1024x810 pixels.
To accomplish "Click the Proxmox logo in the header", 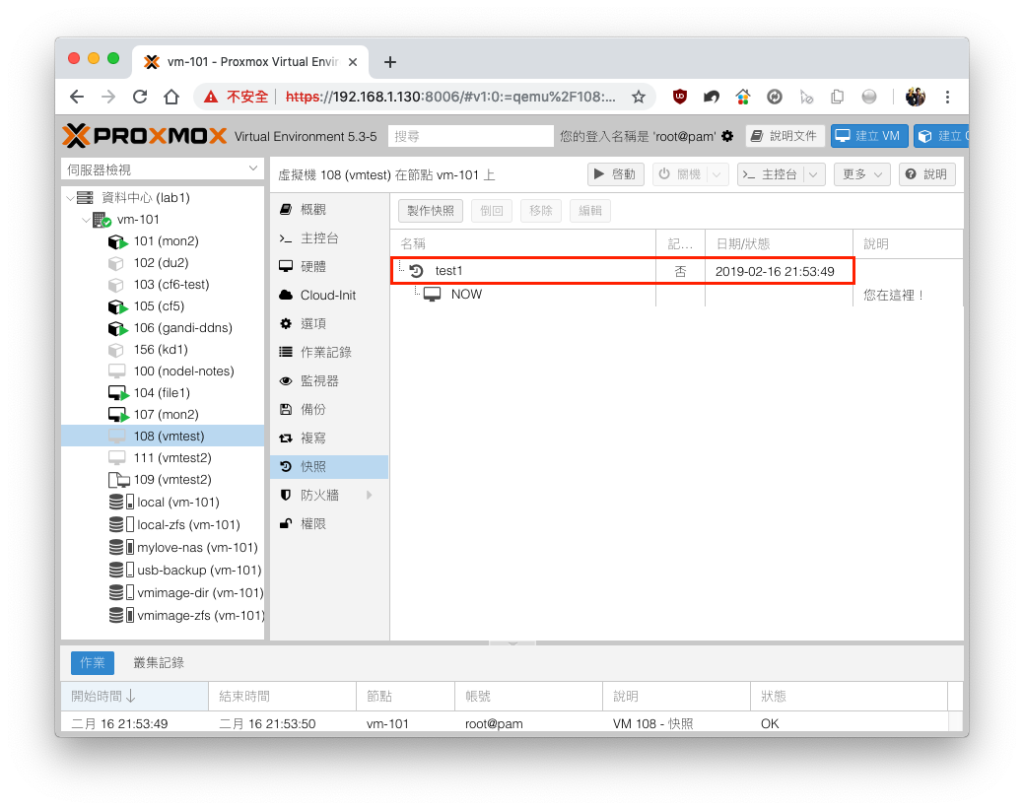I will click(144, 136).
